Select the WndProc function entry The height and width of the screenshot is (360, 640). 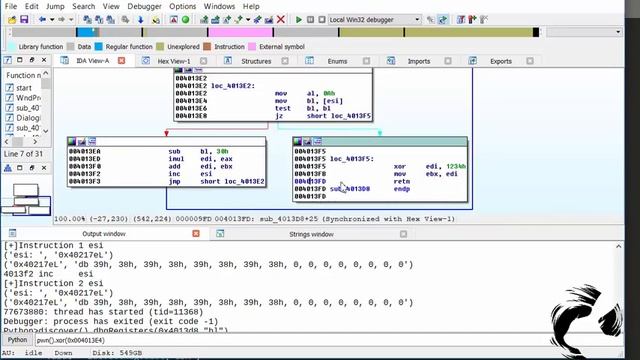(x=23, y=98)
